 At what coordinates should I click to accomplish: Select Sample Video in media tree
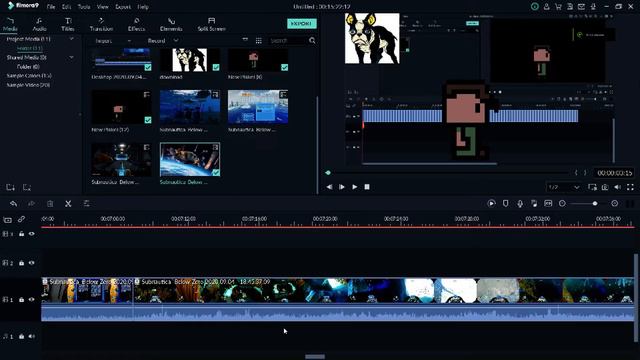coord(28,85)
